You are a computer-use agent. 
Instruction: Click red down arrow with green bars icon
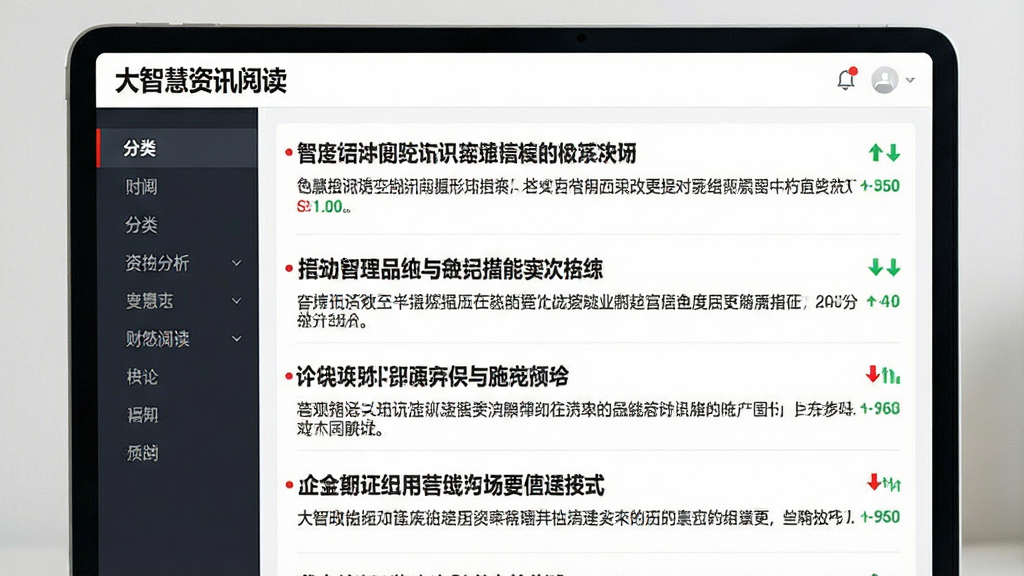(883, 375)
